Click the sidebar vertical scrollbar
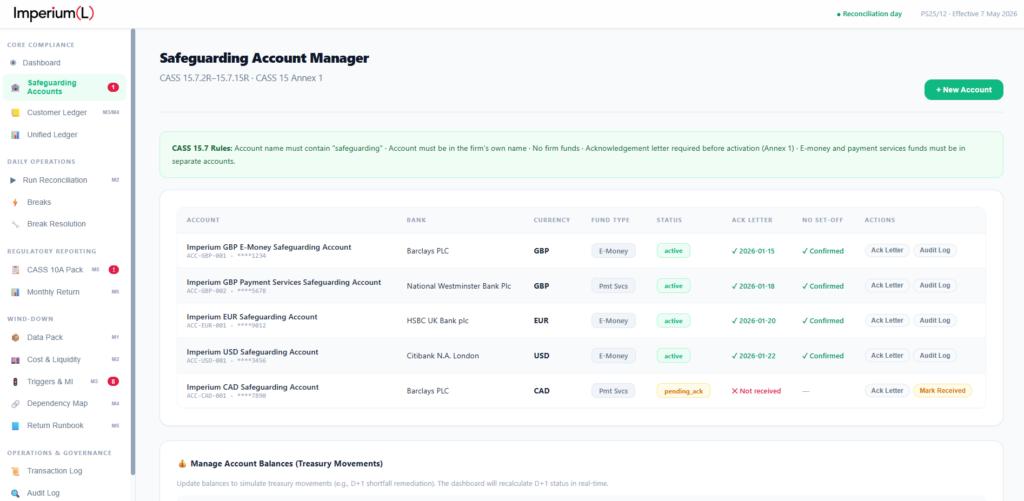The width and height of the screenshot is (1024, 501). tap(133, 251)
